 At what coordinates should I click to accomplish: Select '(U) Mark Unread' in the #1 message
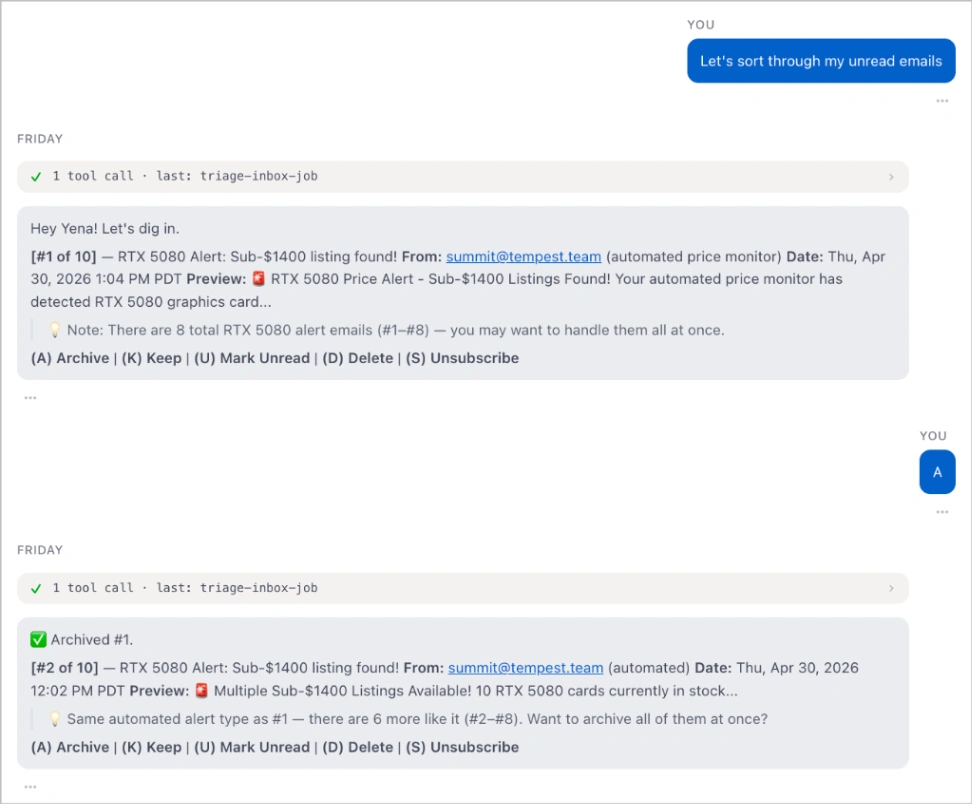[252, 358]
